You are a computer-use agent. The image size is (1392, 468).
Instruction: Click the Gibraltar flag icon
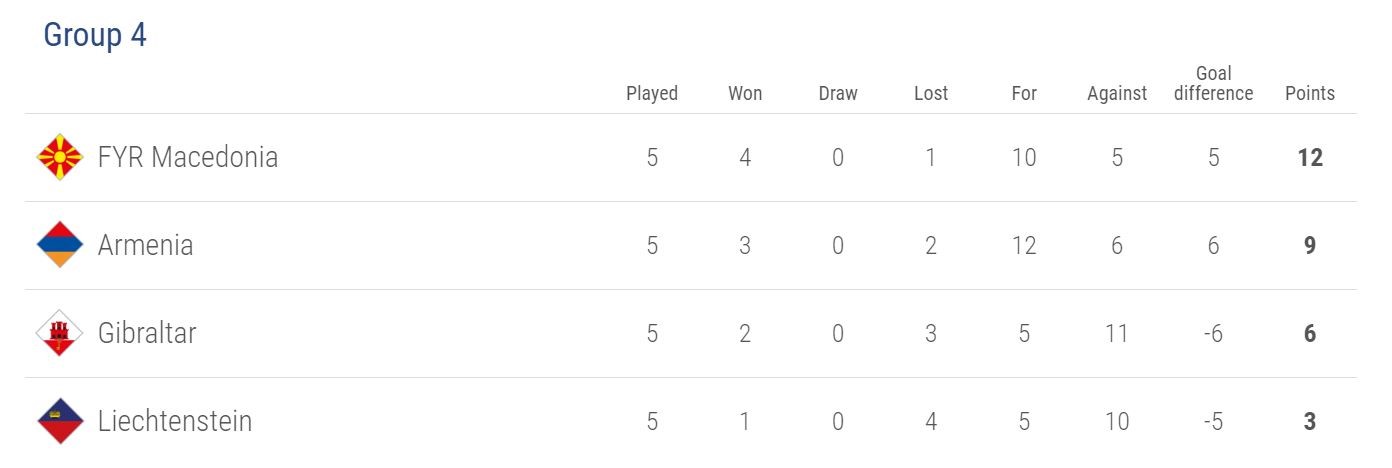pyautogui.click(x=60, y=333)
